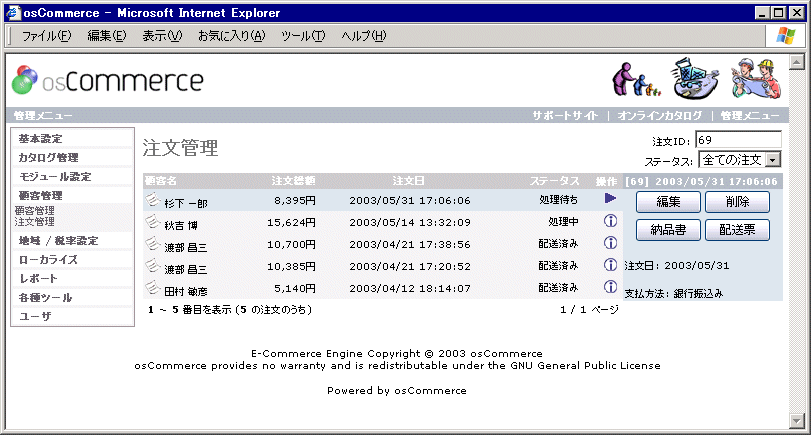
Task: Select the customer name 田村 敏彦
Action: tap(186, 292)
